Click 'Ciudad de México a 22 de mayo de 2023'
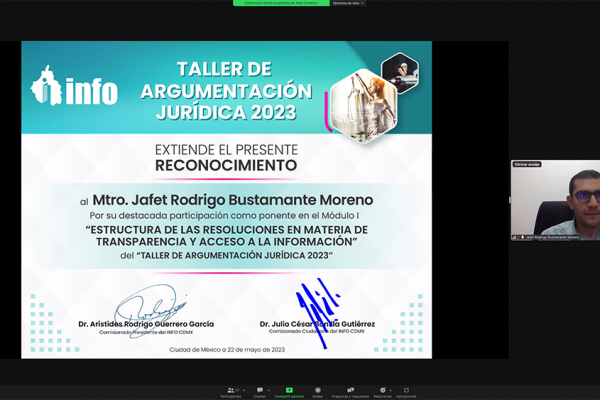600x400 pixels. (x=227, y=349)
